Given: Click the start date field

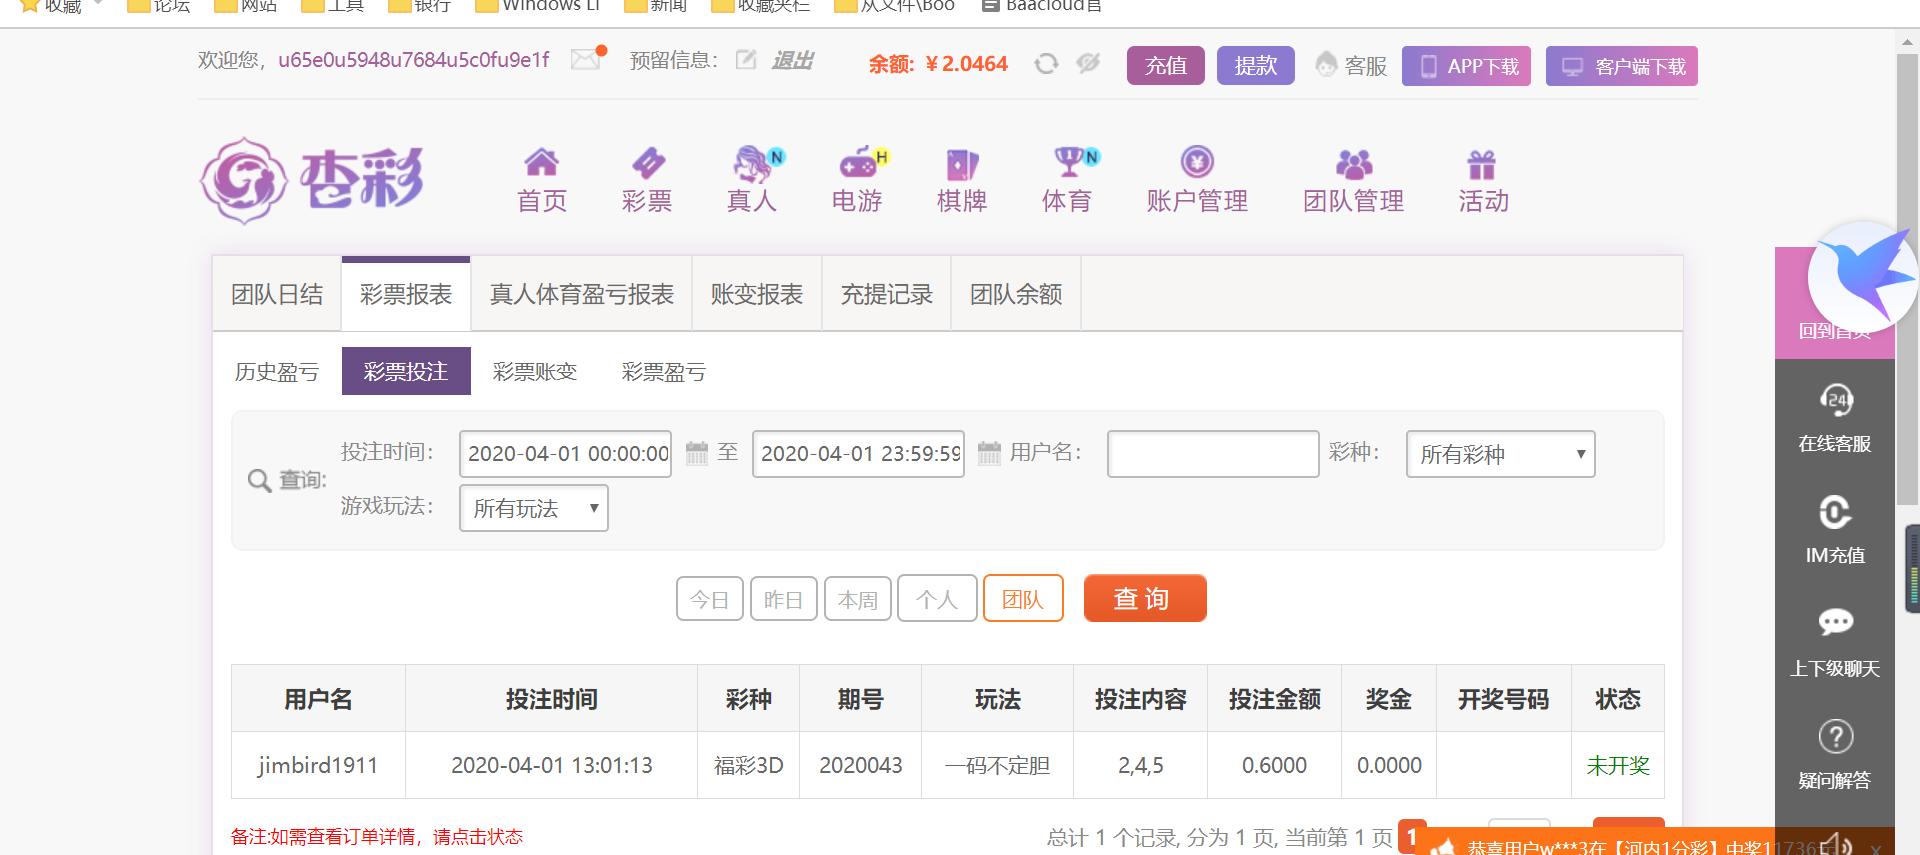Looking at the screenshot, I should pos(566,454).
